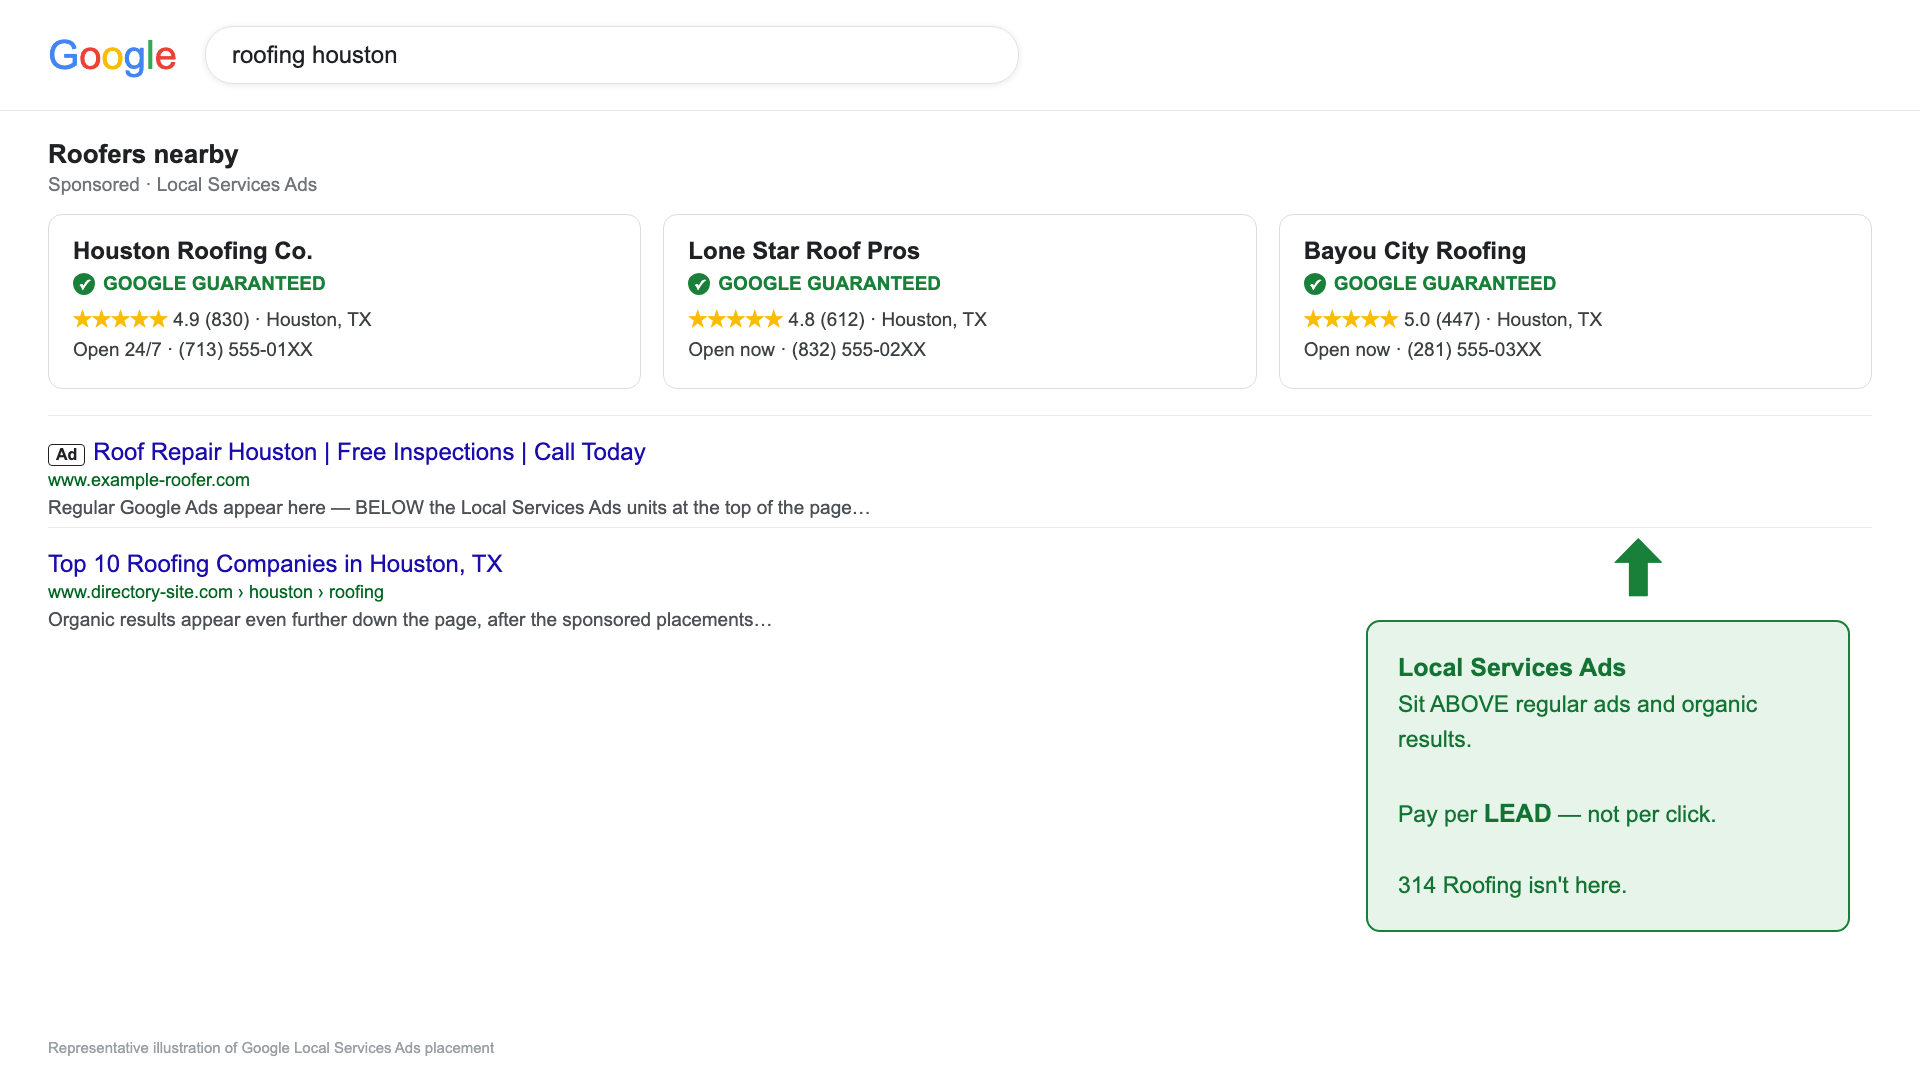The image size is (1920, 1080).
Task: Click phone number (281) 555-03XX
Action: coord(1474,350)
